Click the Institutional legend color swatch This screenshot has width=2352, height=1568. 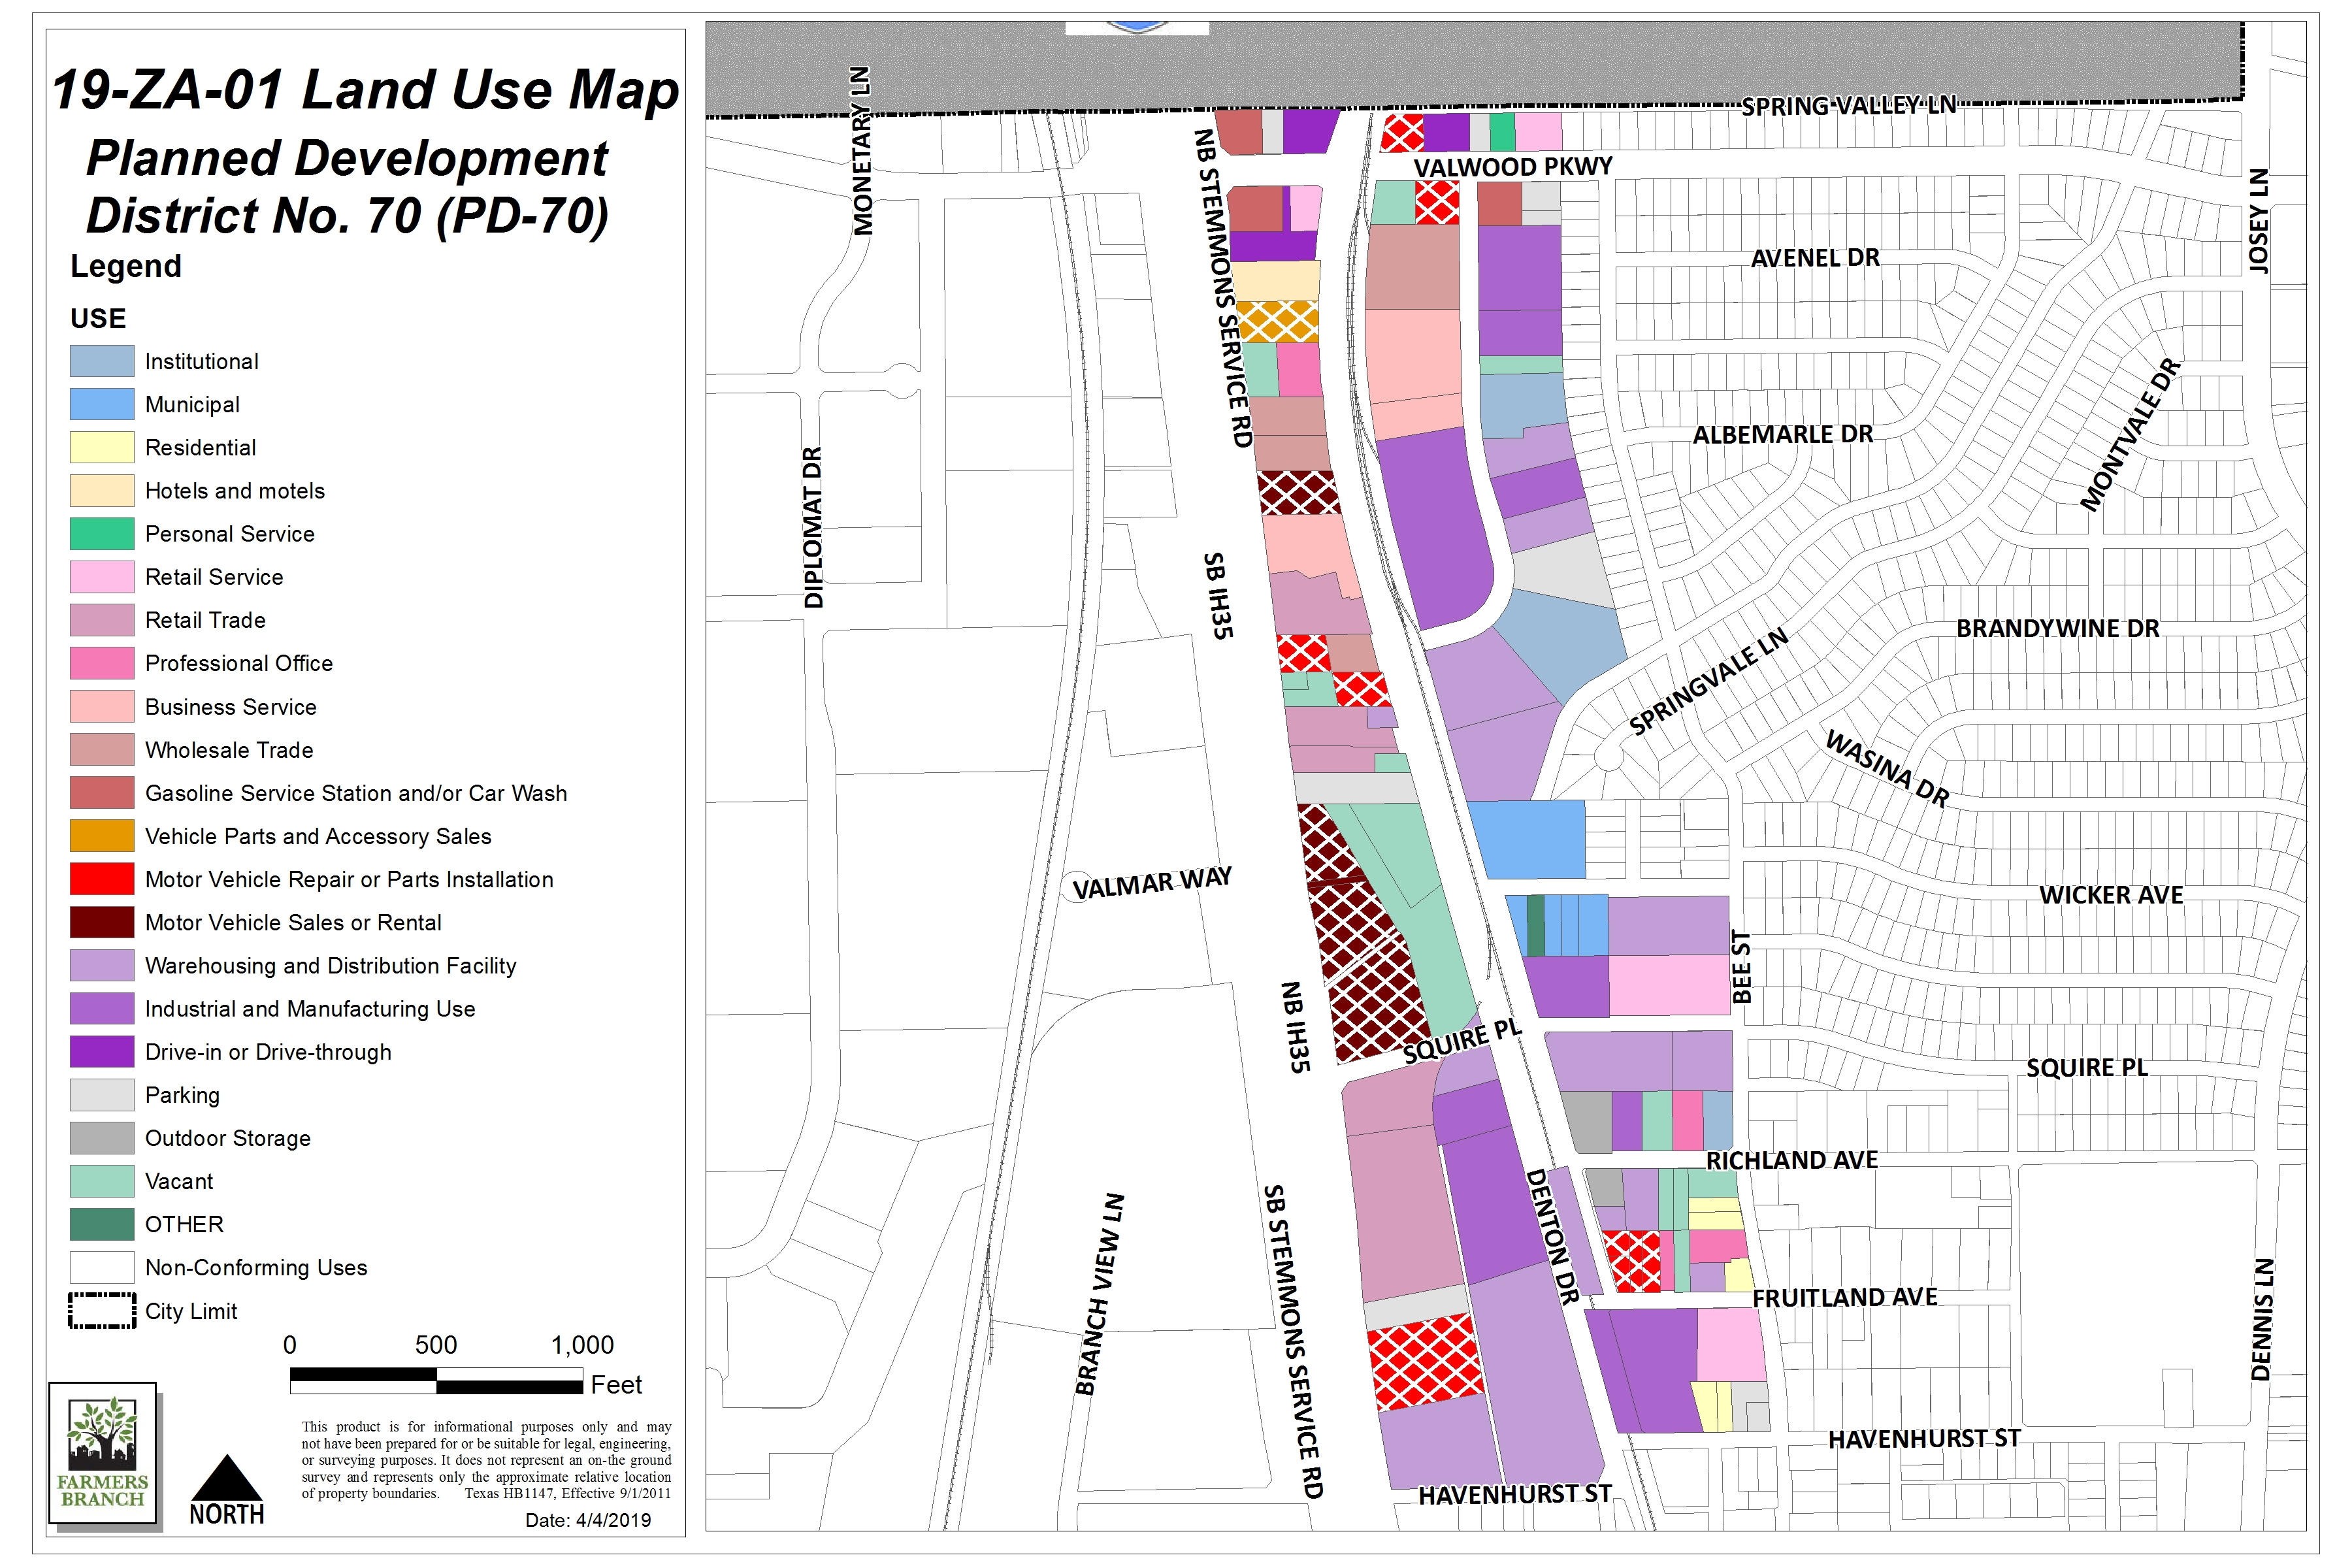(x=102, y=361)
